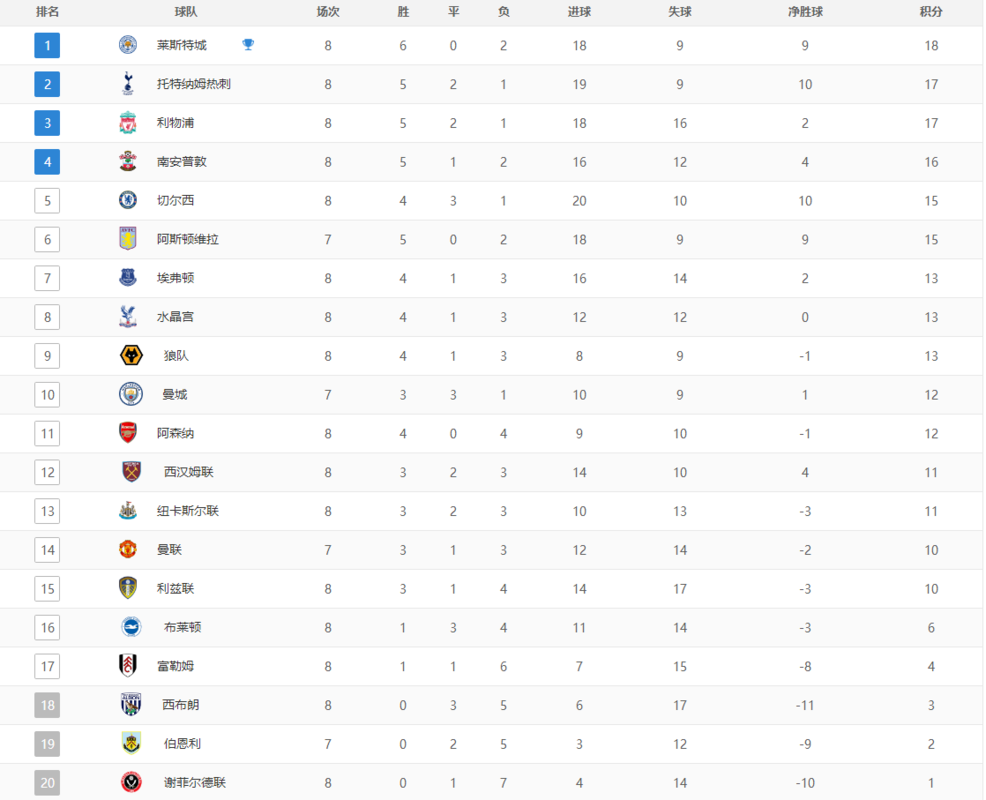The image size is (986, 800).
Task: Click the Liverpool club crest
Action: (128, 123)
